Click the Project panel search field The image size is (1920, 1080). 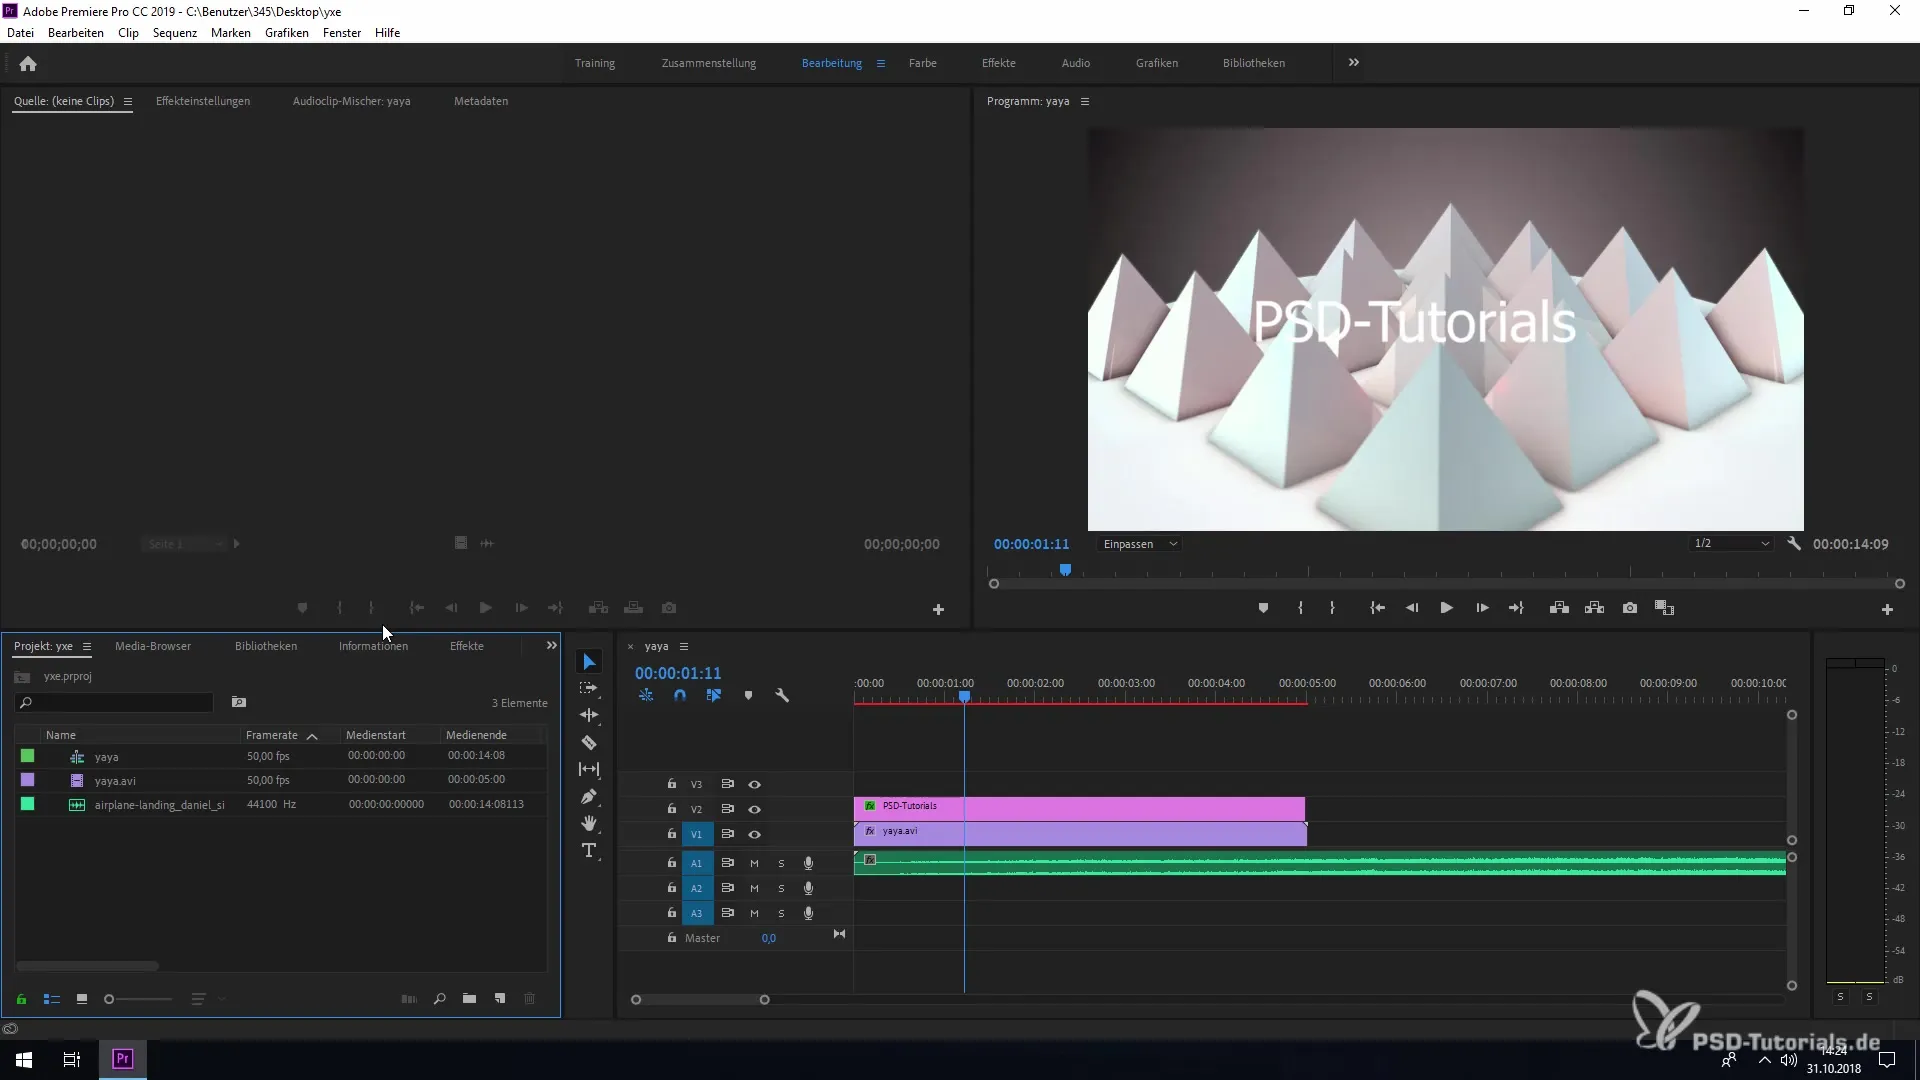click(x=114, y=703)
